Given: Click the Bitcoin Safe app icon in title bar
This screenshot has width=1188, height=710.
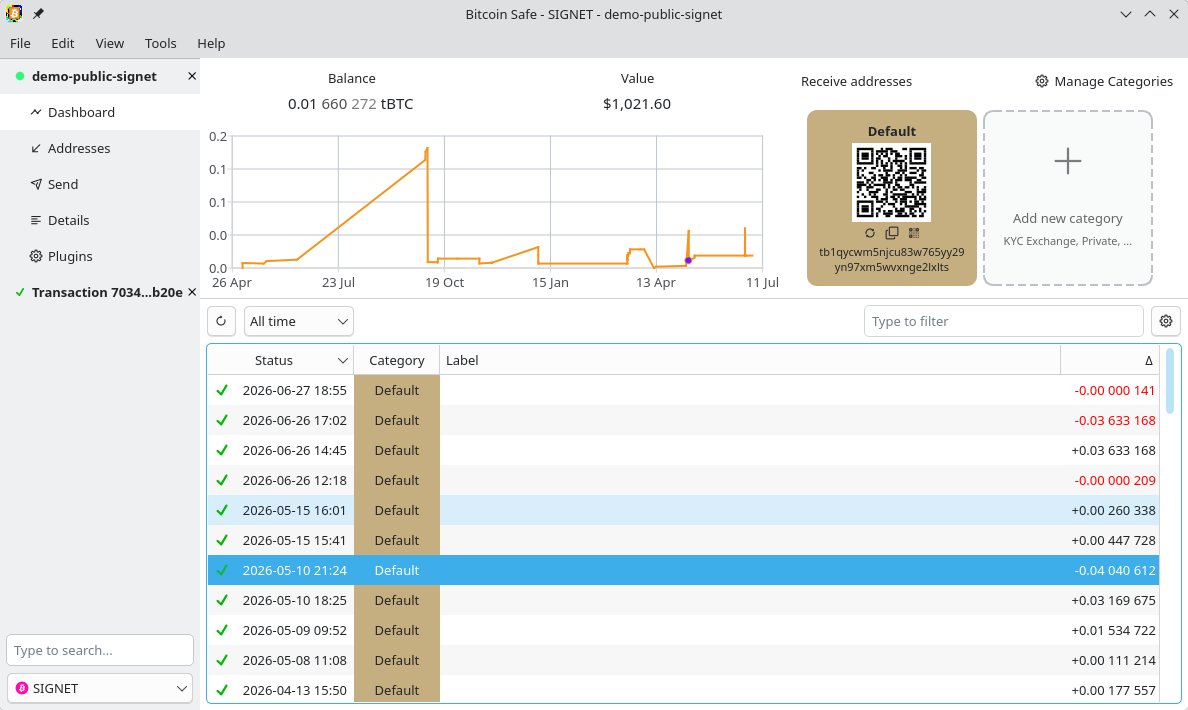Looking at the screenshot, I should point(14,14).
